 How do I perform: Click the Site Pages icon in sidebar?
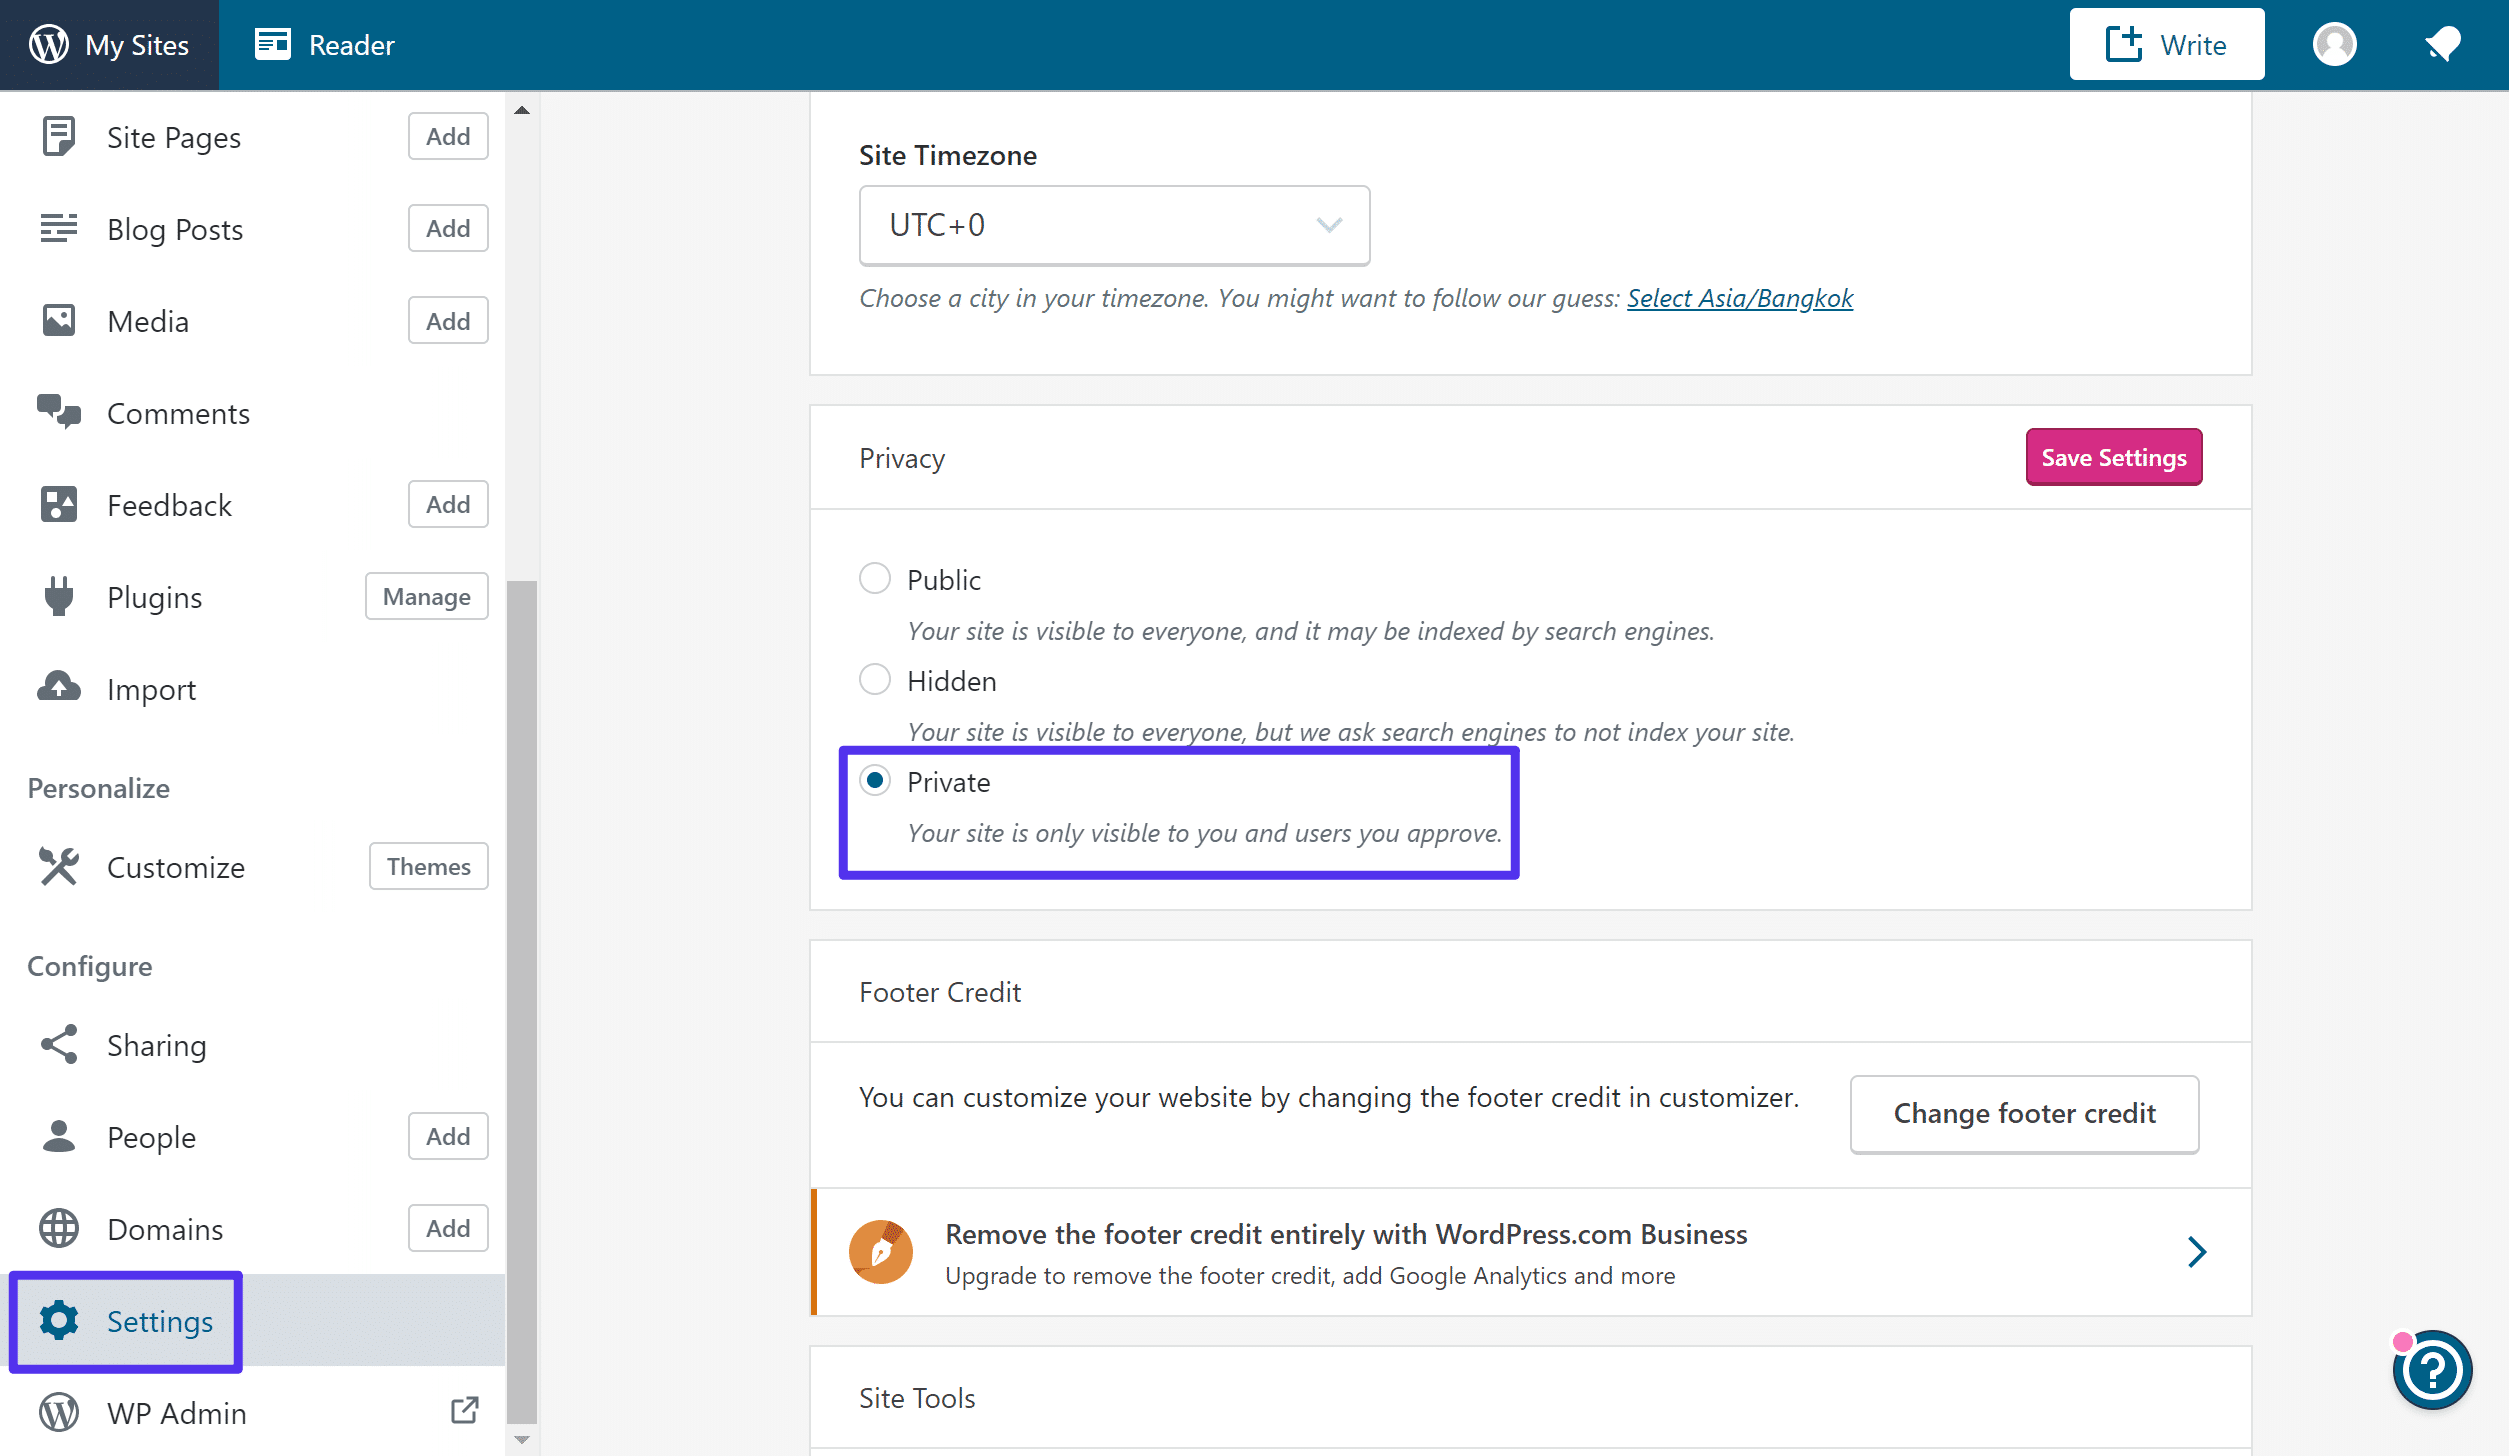[x=59, y=135]
